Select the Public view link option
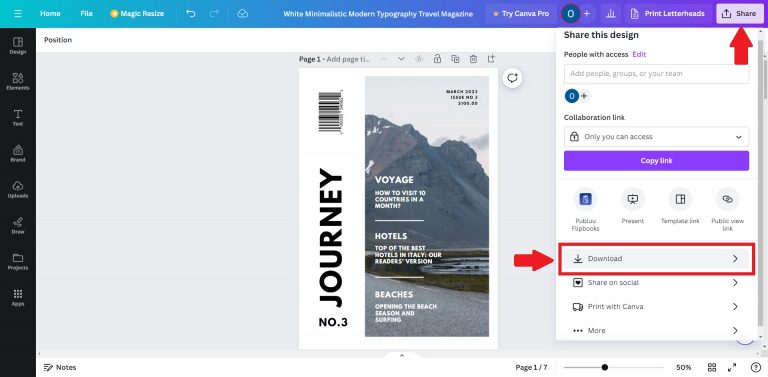The height and width of the screenshot is (377, 768). pos(727,210)
